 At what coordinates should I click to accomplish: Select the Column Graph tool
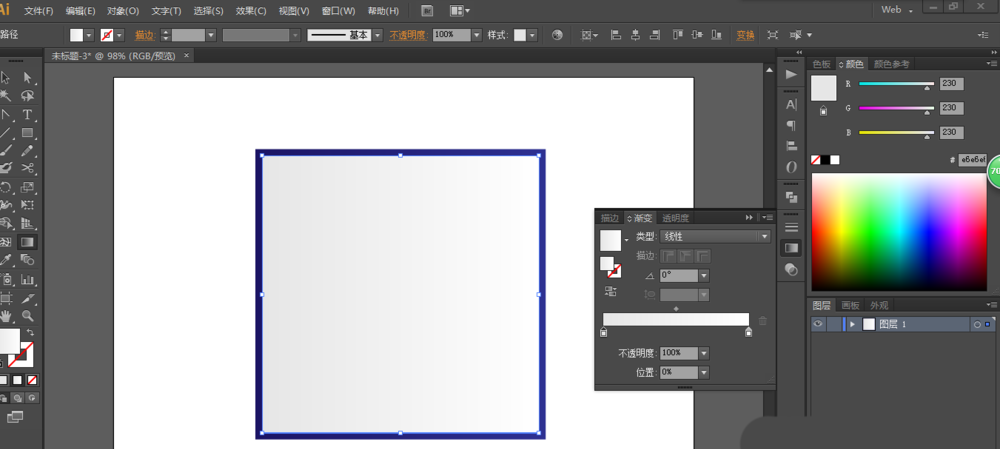27,279
